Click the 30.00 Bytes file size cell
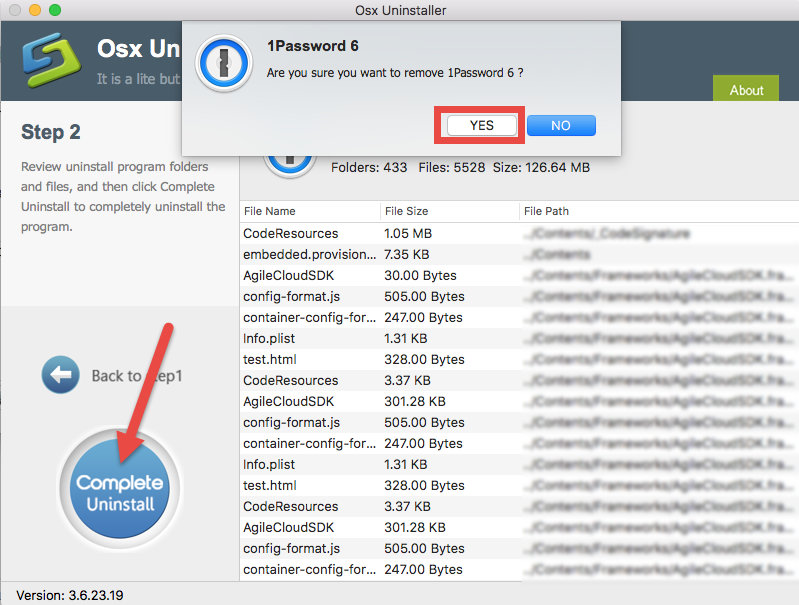 [420, 275]
